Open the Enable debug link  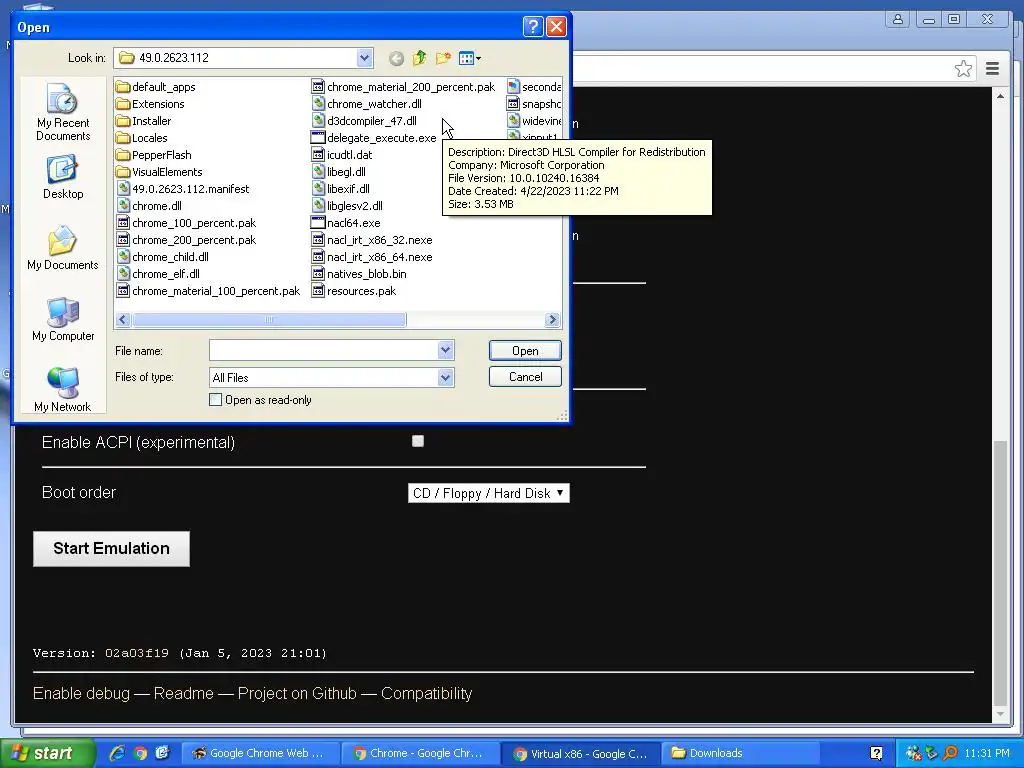tap(82, 694)
